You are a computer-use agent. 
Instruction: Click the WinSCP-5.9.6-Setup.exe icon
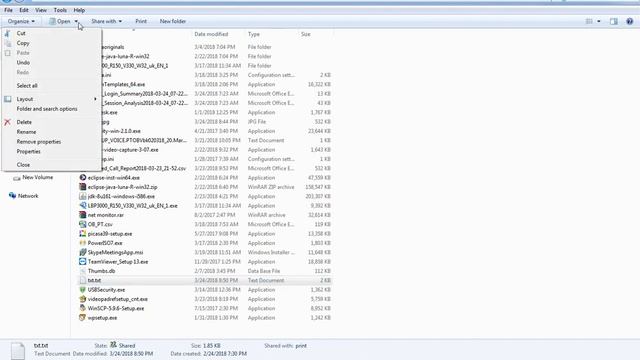click(x=82, y=308)
